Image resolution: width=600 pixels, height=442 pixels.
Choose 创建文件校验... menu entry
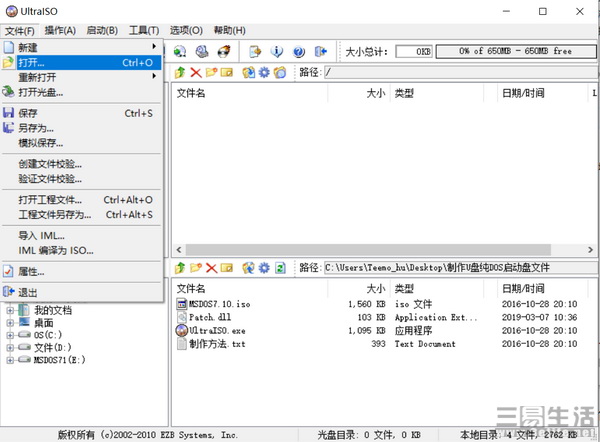pyautogui.click(x=82, y=164)
